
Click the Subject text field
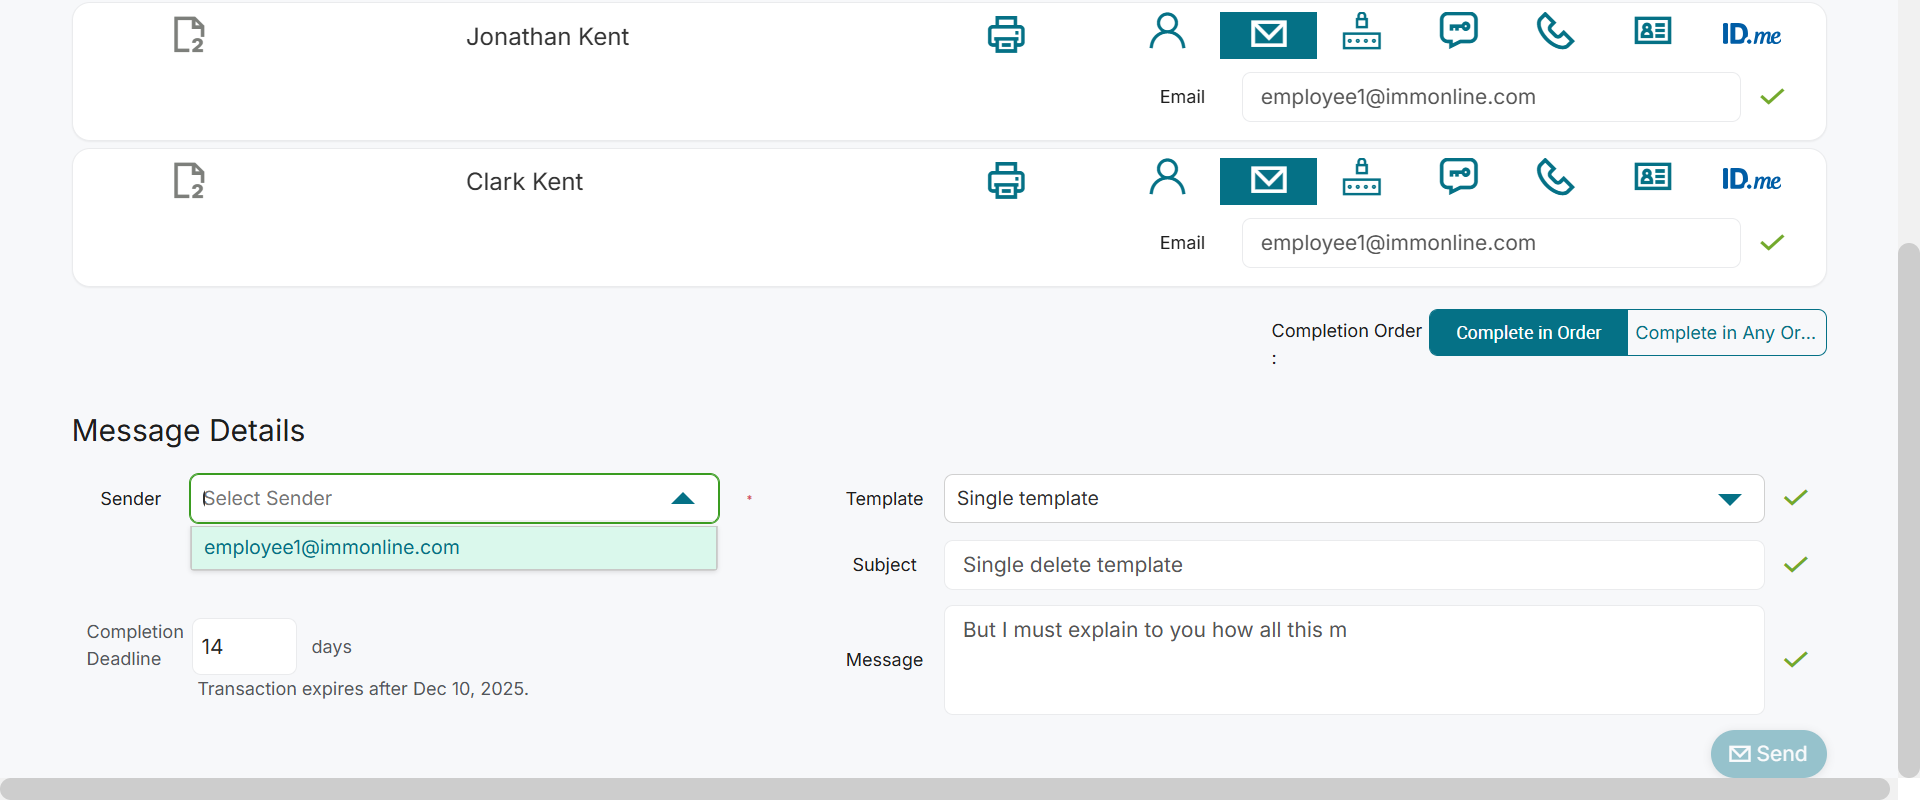[x=1353, y=566]
